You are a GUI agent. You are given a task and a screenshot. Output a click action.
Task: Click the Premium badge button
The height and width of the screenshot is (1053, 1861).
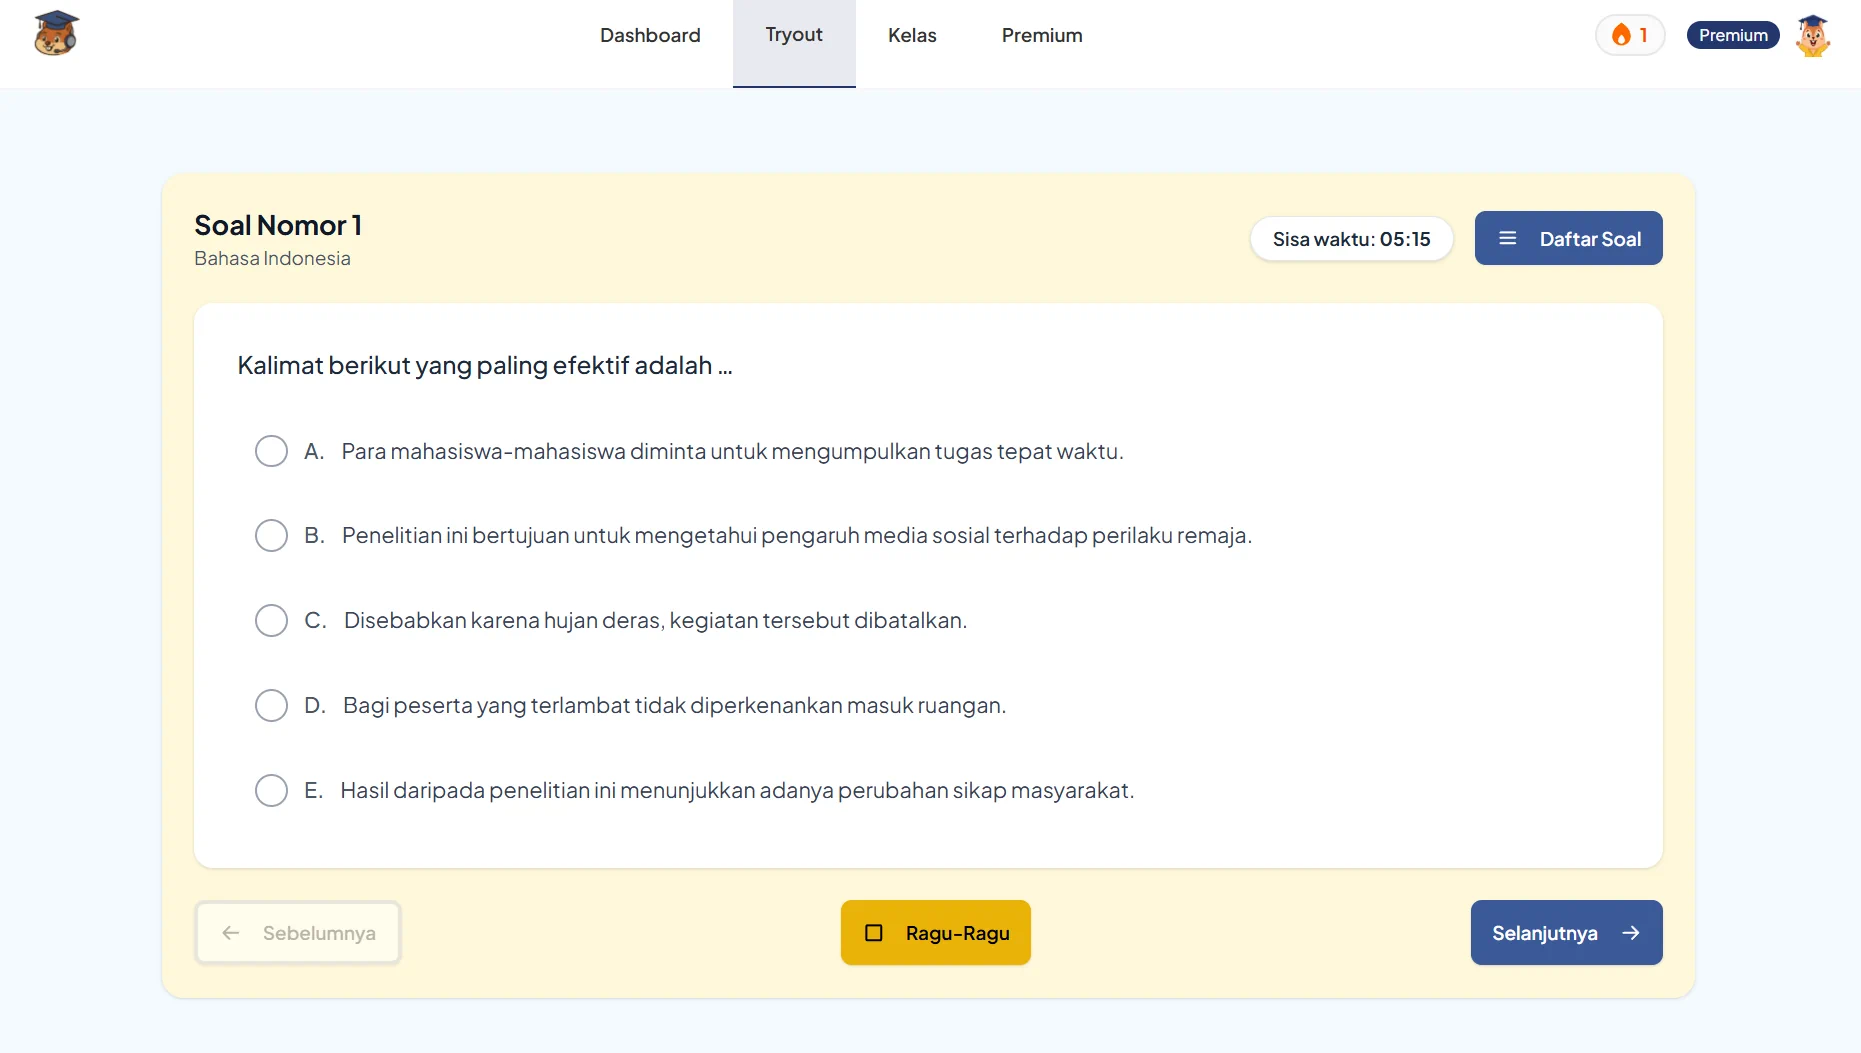pyautogui.click(x=1733, y=35)
